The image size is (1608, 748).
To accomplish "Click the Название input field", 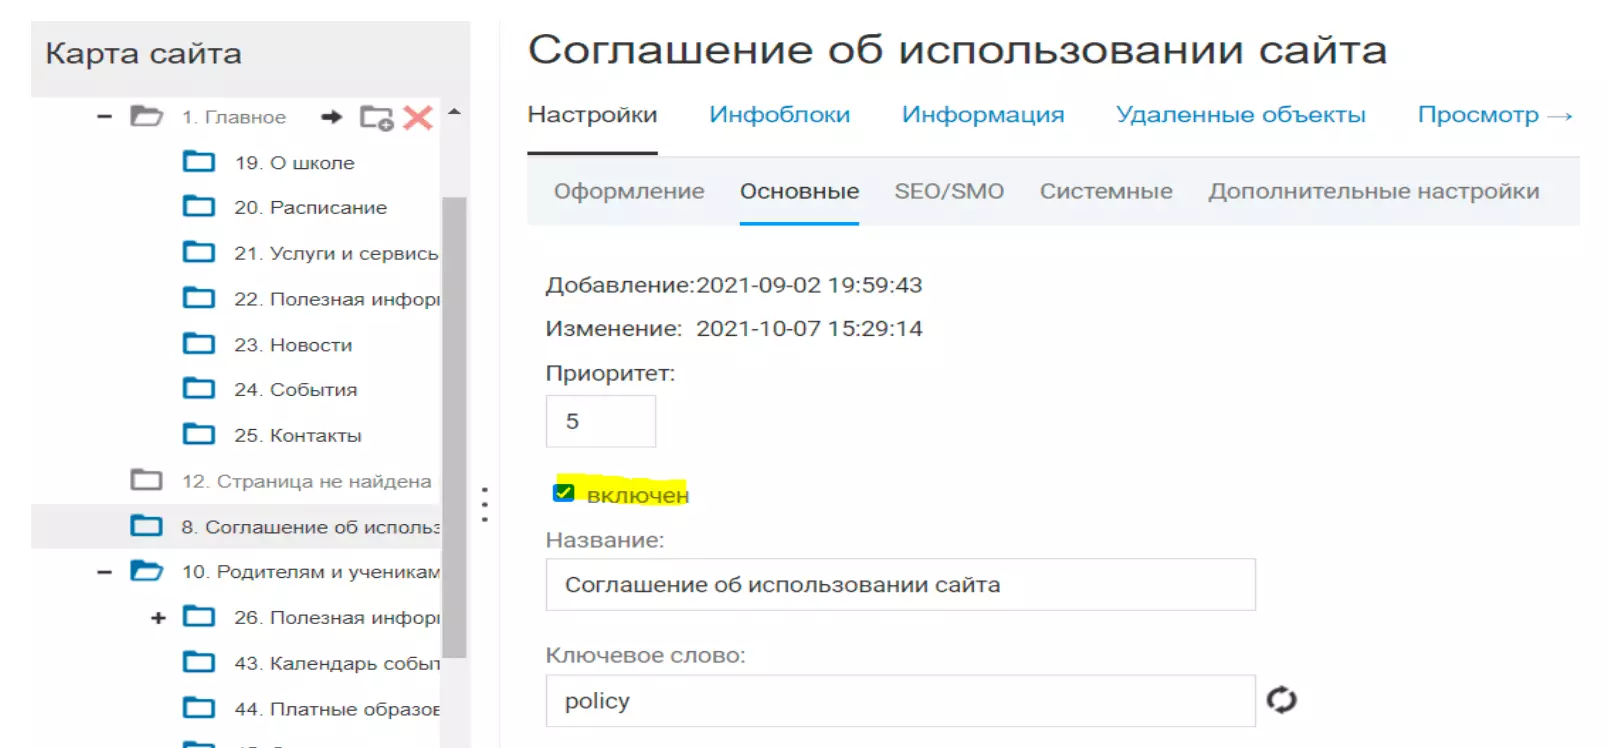I will (900, 584).
